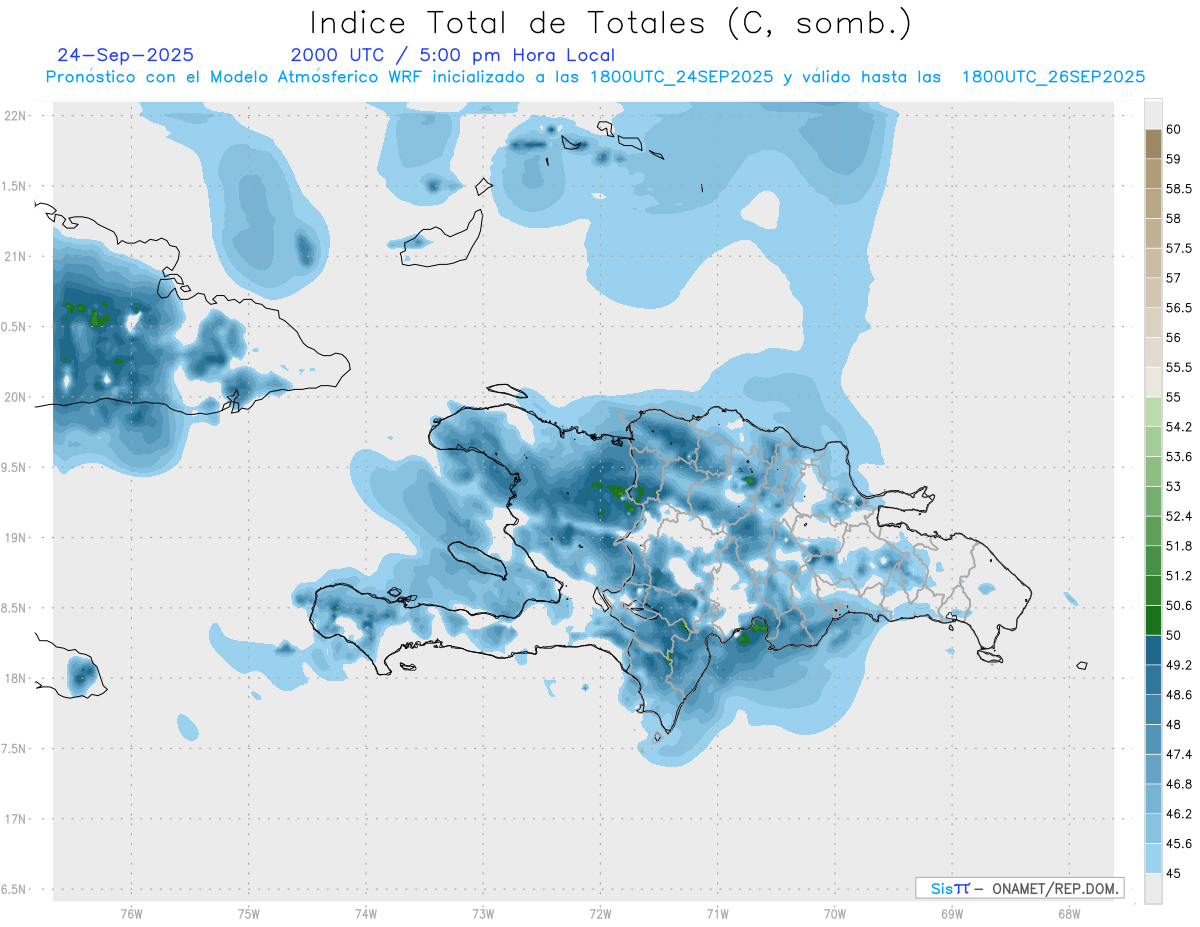
Task: Pick the dark blue swatch between 49.2 and 50
Action: 1153,650
